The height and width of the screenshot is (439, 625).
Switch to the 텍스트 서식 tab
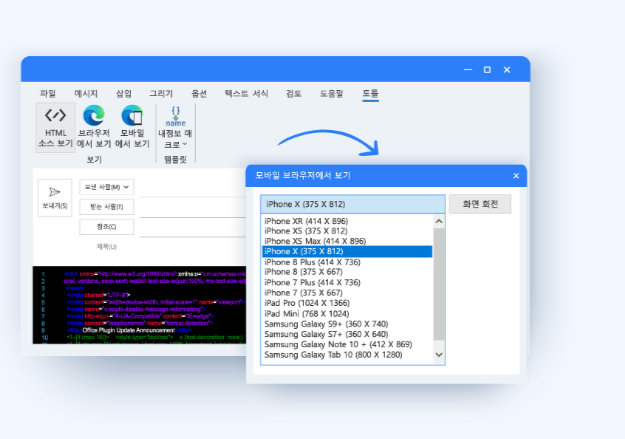tap(246, 93)
